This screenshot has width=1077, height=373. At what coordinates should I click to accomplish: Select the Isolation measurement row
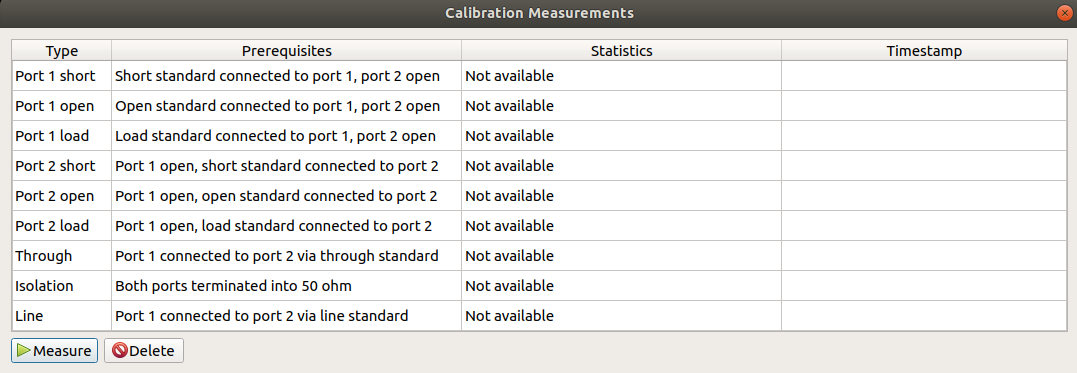click(539, 286)
